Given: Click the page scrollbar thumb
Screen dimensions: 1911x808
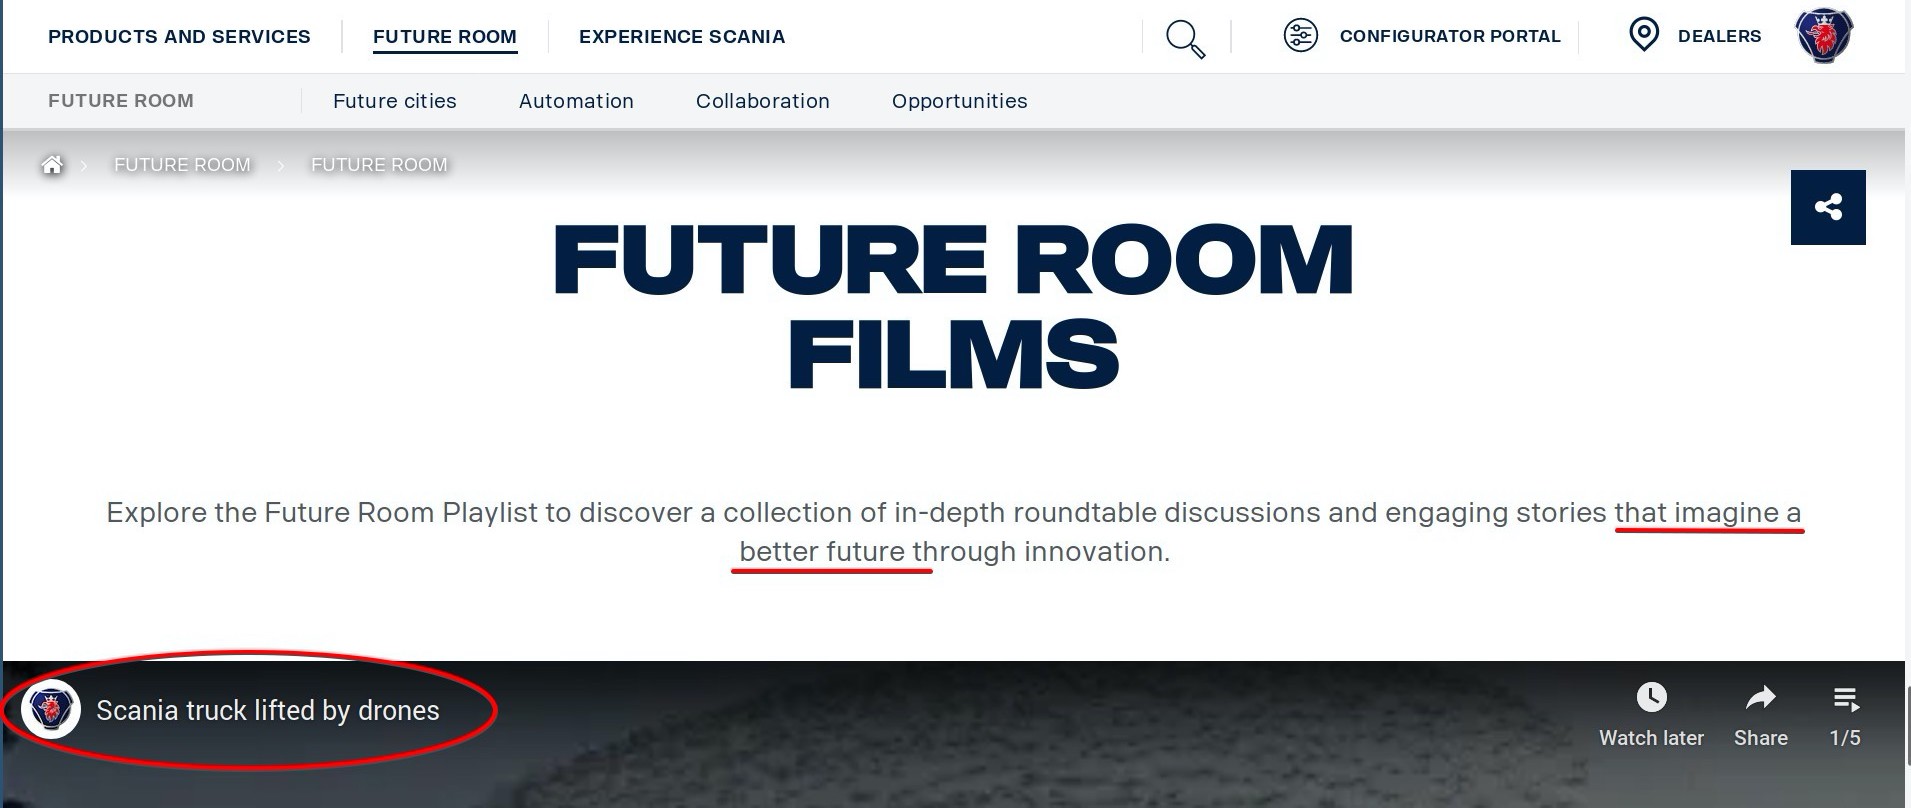Looking at the screenshot, I should click(1908, 726).
